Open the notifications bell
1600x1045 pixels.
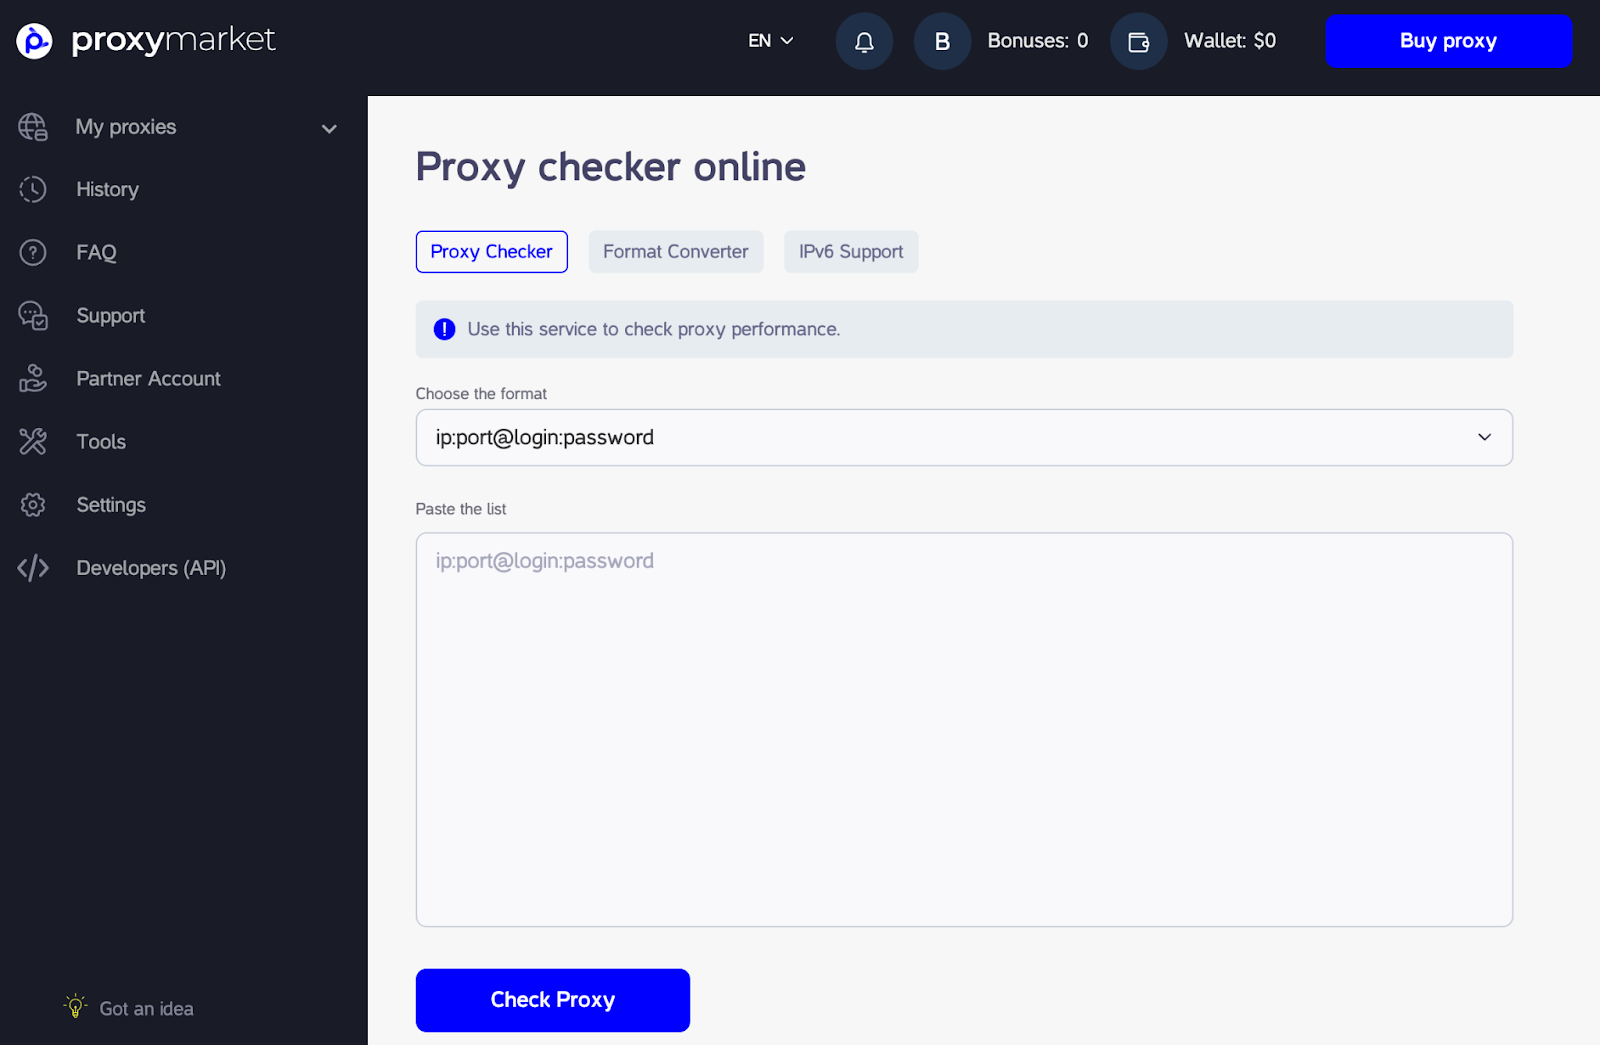tap(864, 41)
